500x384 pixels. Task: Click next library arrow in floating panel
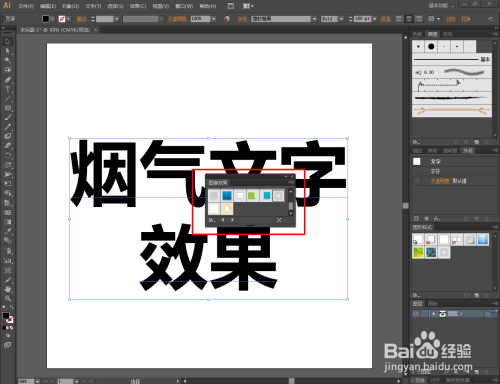(x=233, y=220)
